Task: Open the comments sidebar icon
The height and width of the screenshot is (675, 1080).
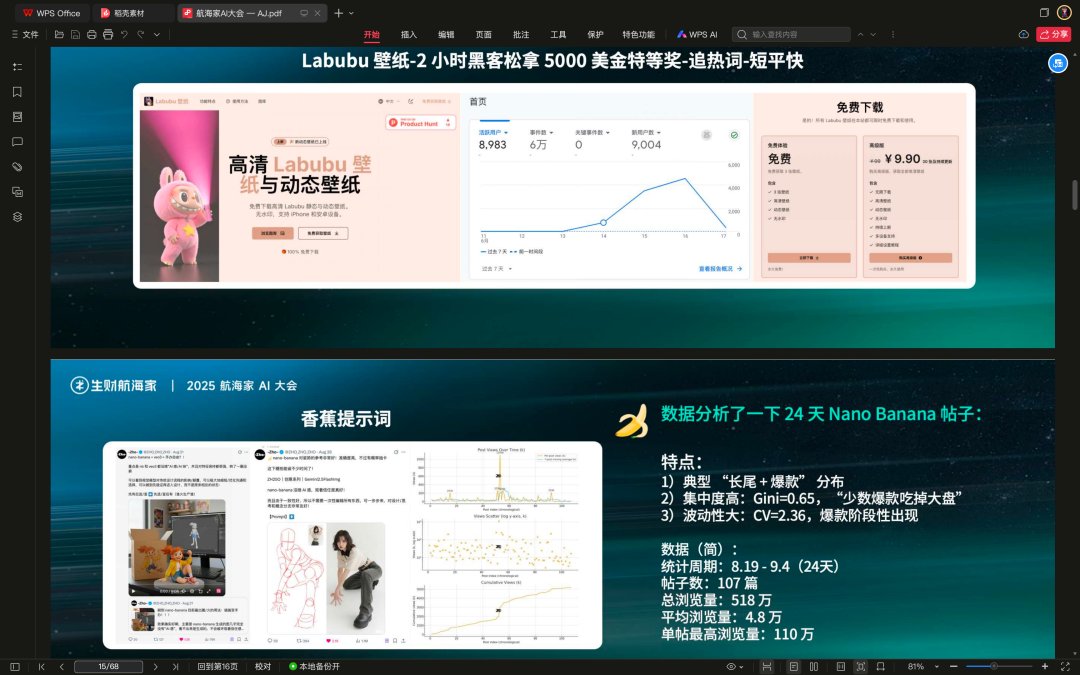Action: point(17,142)
